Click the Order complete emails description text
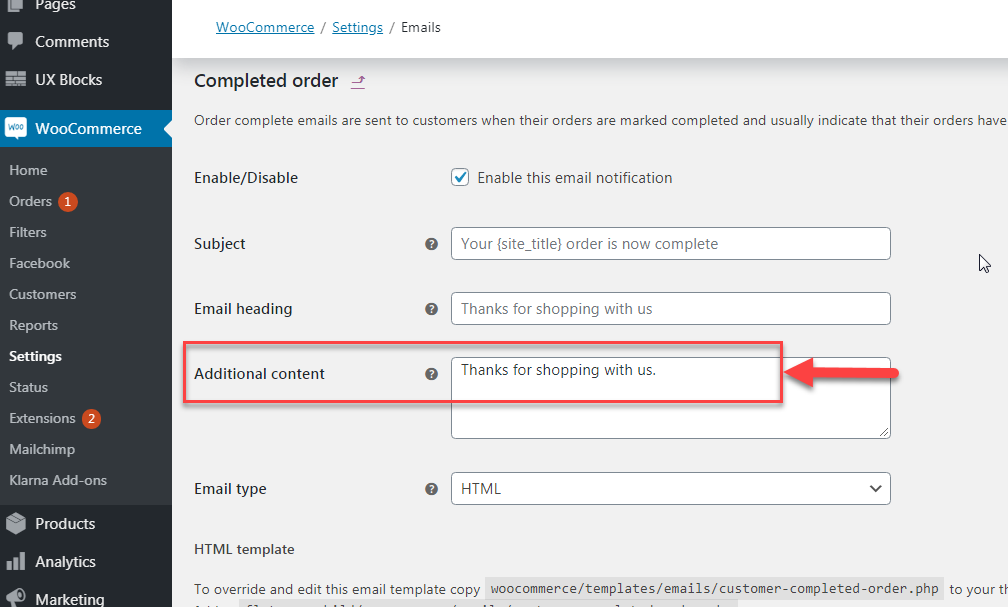 601,121
